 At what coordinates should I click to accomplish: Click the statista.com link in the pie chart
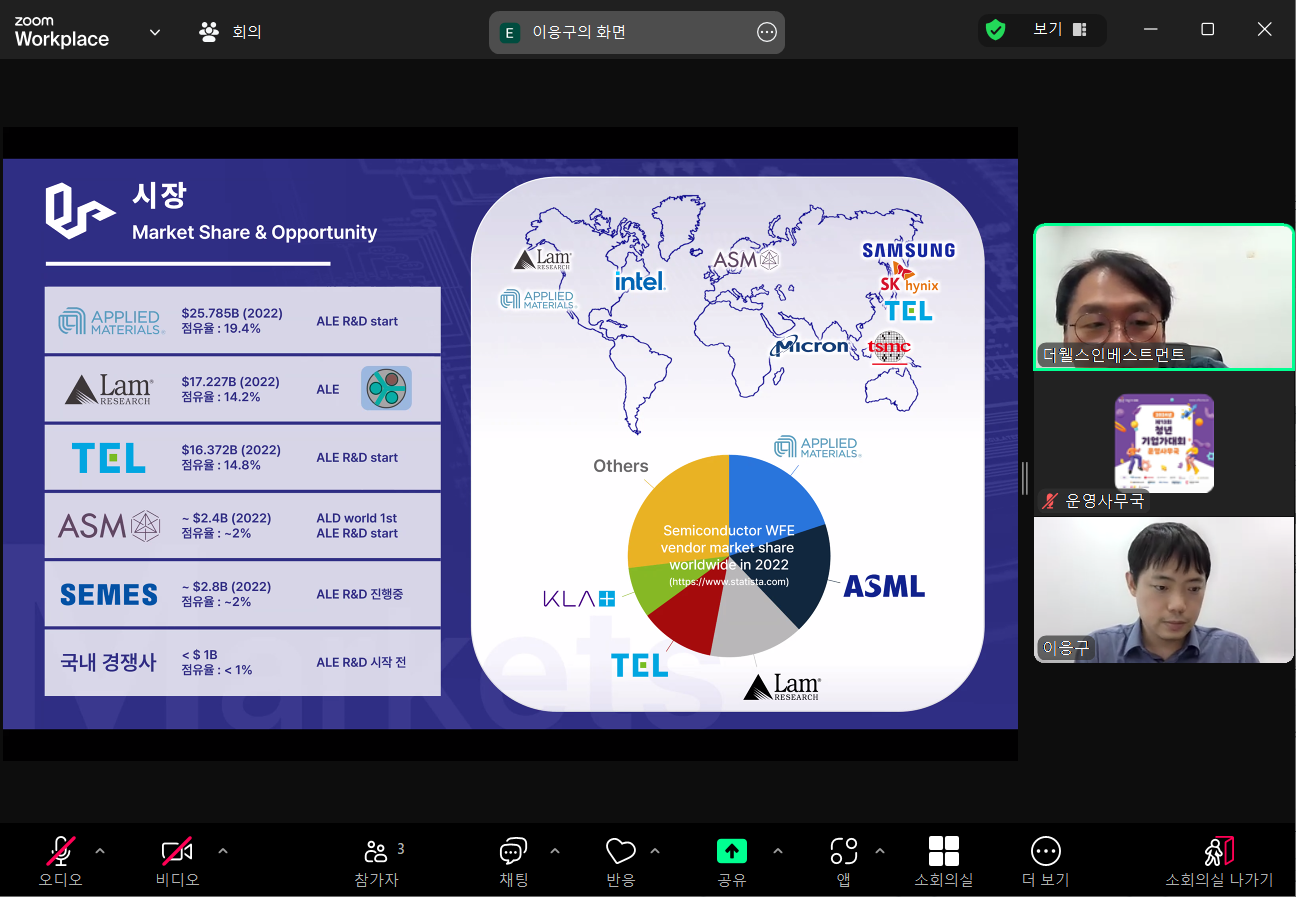coord(729,582)
